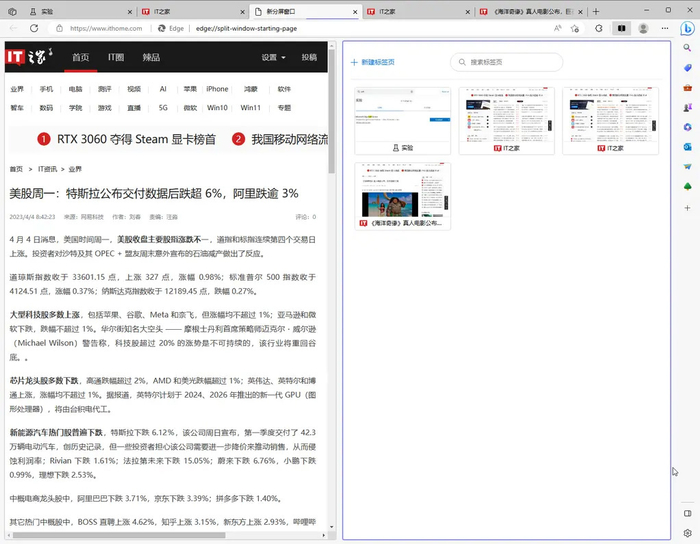Open the Outlook sidebar icon
Screen dimensions: 700x544
click(688, 146)
